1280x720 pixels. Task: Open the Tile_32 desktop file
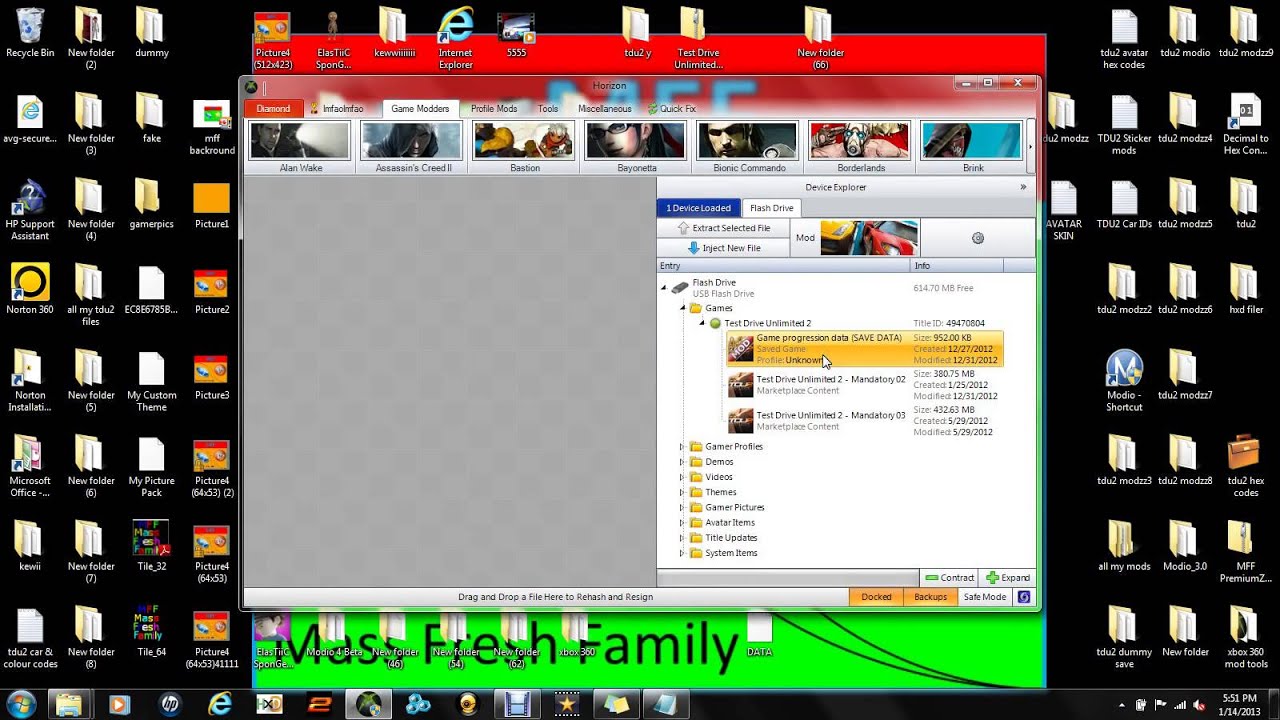[x=151, y=545]
